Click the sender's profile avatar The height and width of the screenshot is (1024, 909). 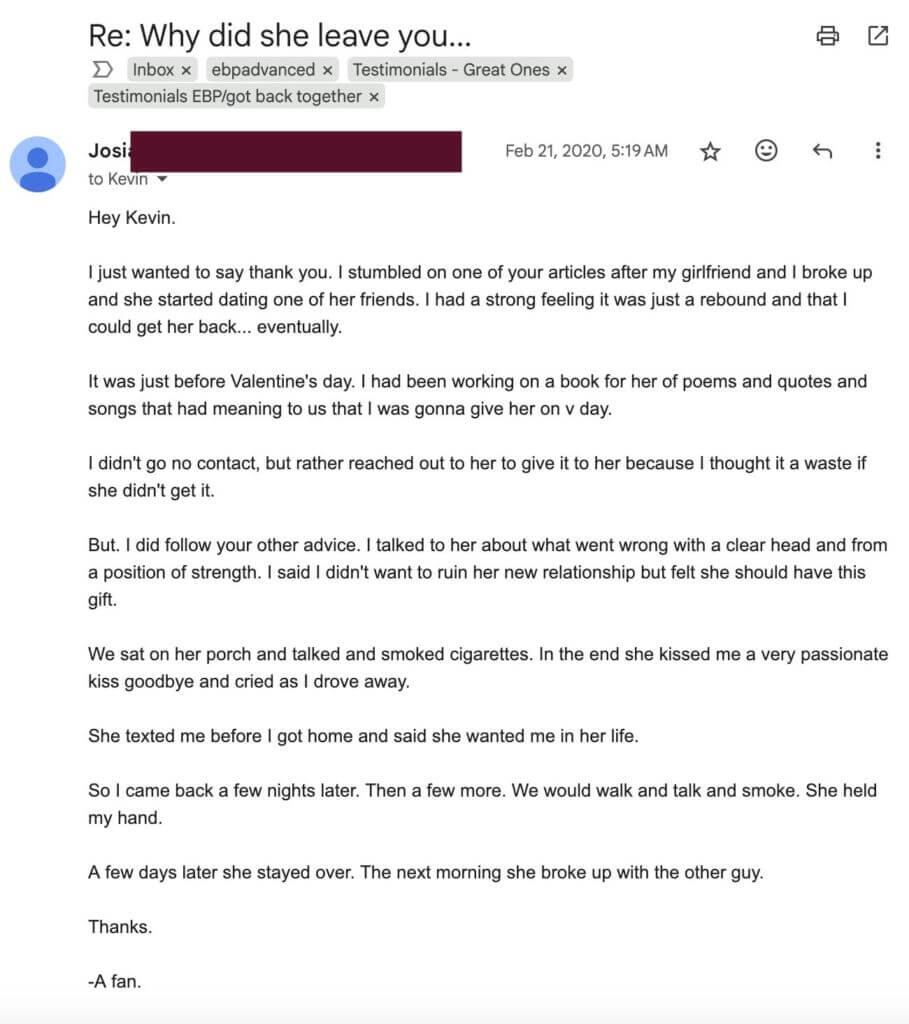pos(37,164)
